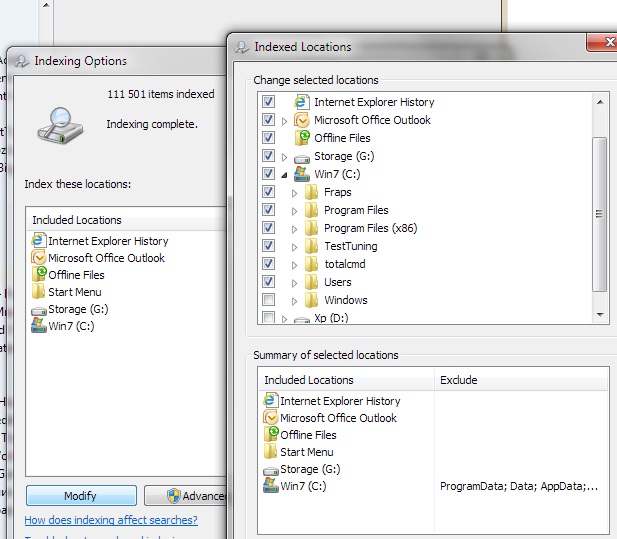Uncheck the TestTuning folder checkbox
Viewport: 617px width, 539px height.
coord(268,246)
